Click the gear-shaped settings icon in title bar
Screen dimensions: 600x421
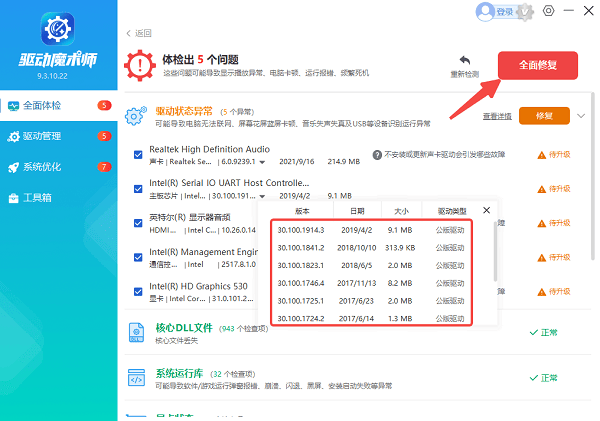[548, 12]
